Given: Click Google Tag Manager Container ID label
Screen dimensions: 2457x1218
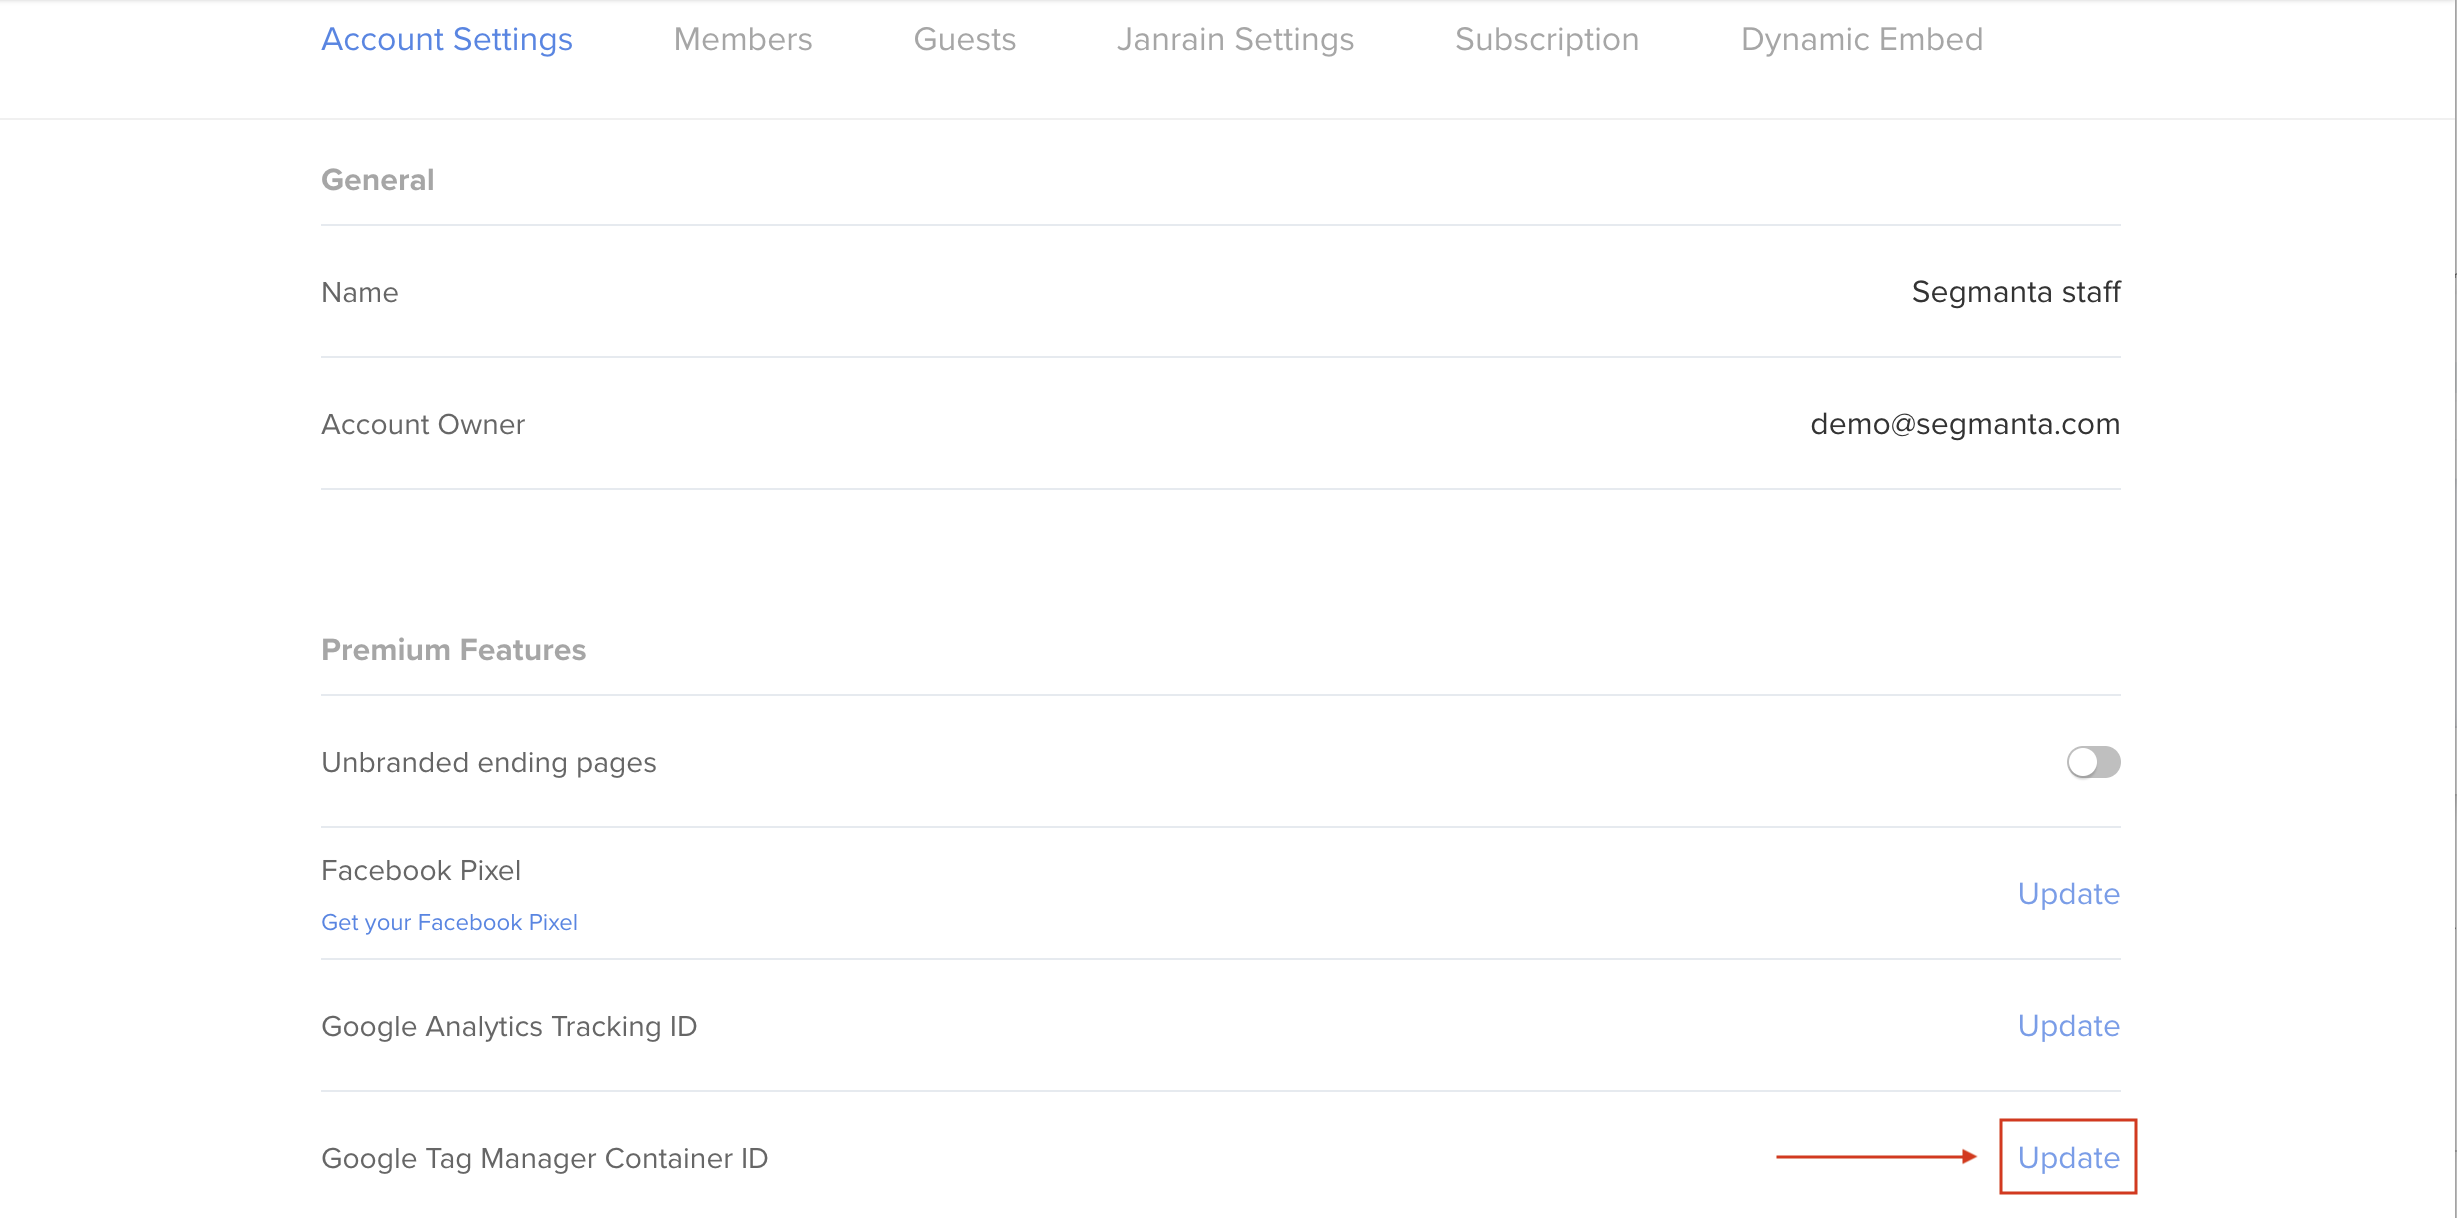Looking at the screenshot, I should [545, 1158].
